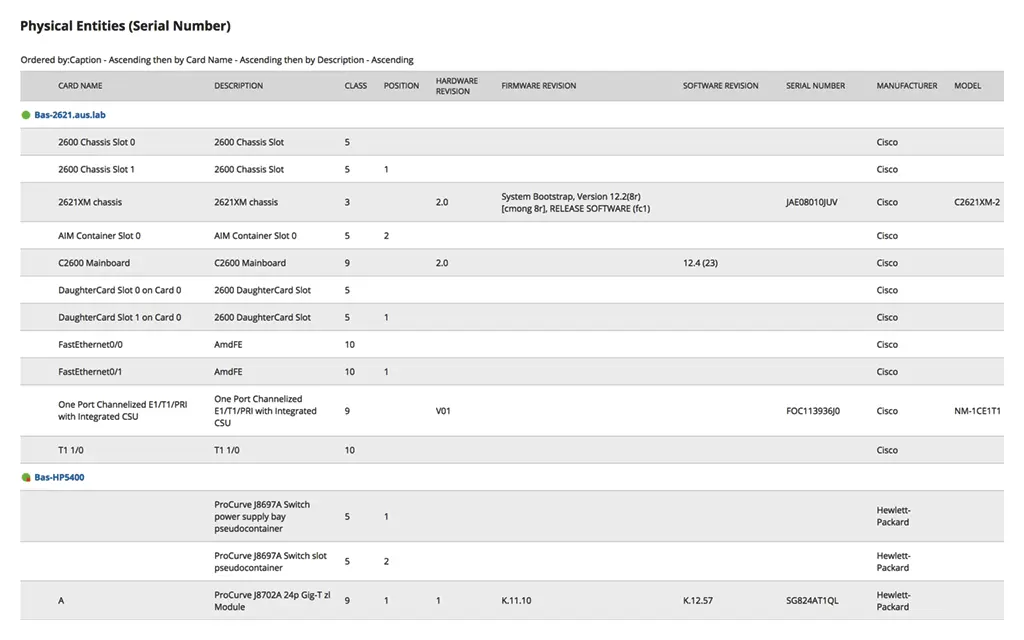1024x640 pixels.
Task: Select the 2621XM chassis row
Action: tap(512, 202)
